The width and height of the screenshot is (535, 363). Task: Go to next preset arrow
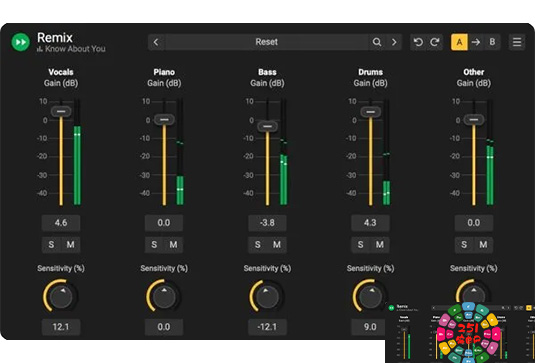[x=394, y=42]
